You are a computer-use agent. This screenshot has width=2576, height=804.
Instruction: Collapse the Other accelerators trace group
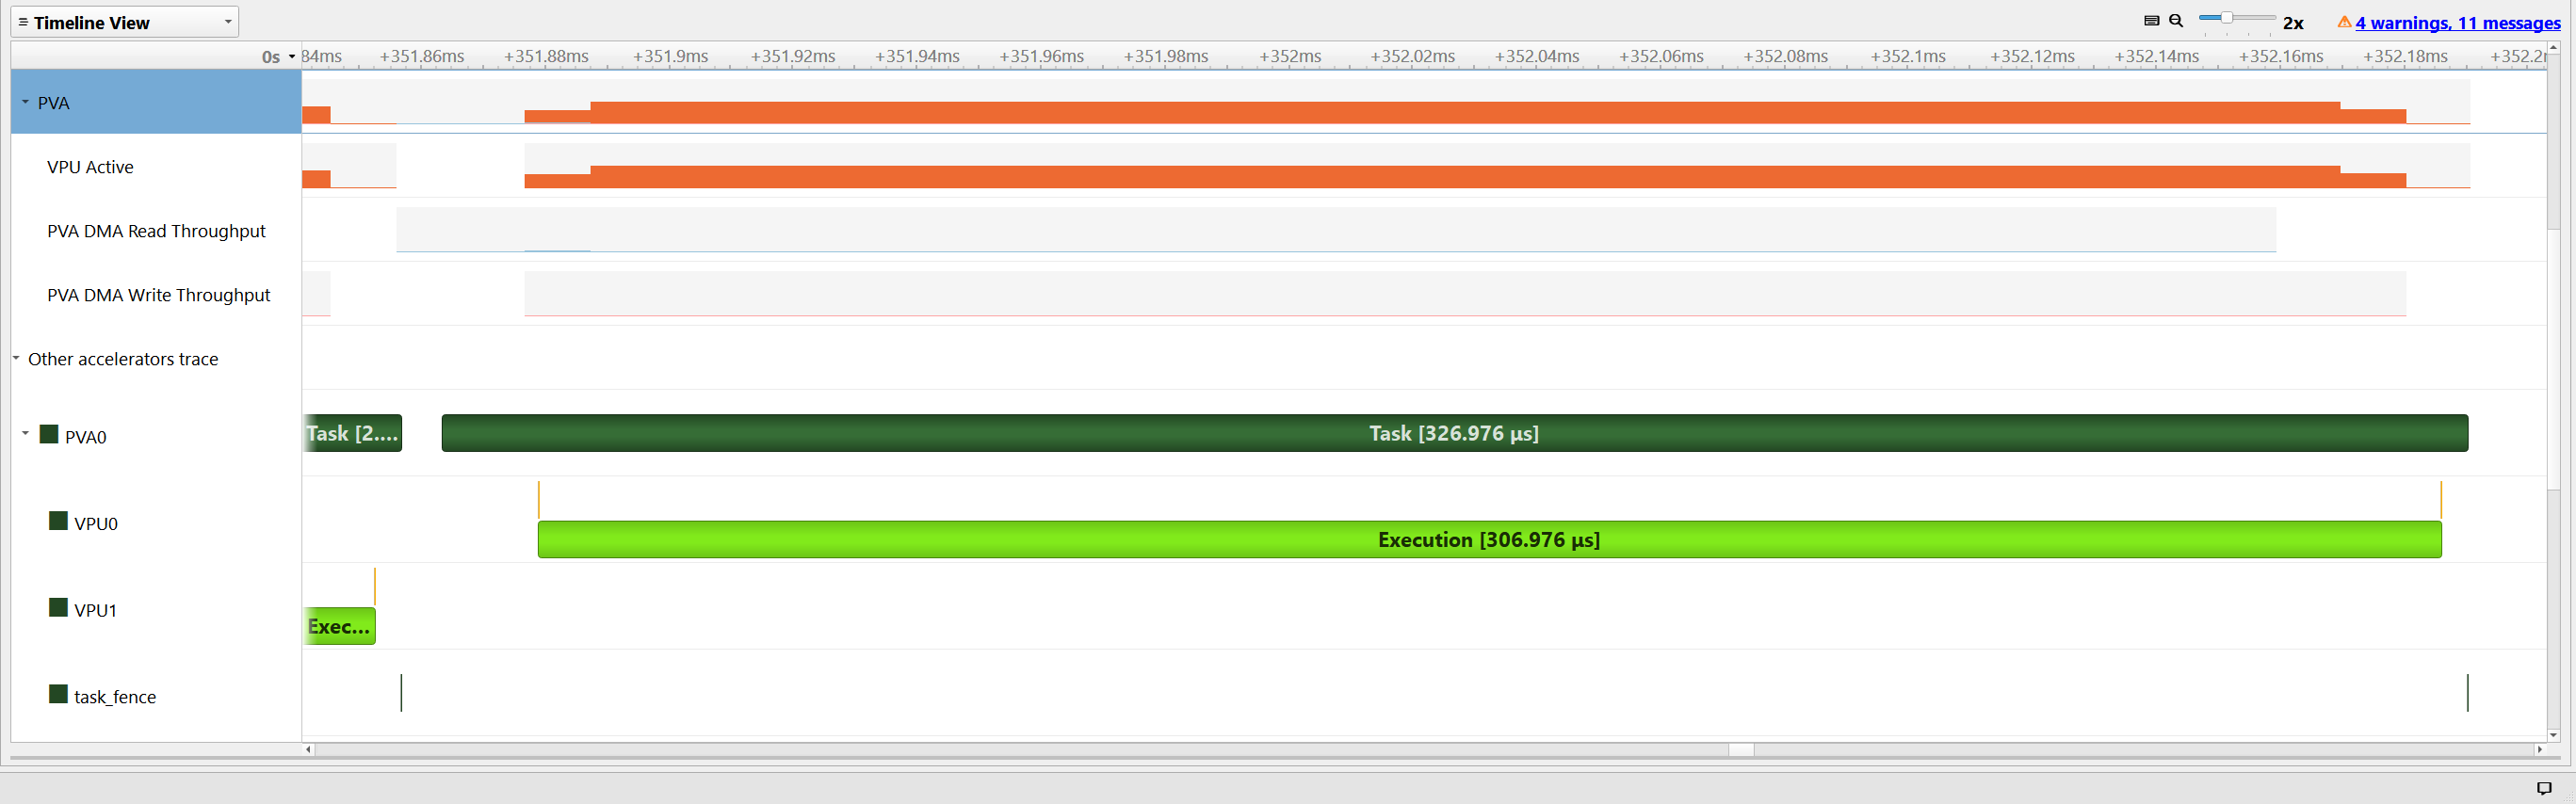(16, 358)
